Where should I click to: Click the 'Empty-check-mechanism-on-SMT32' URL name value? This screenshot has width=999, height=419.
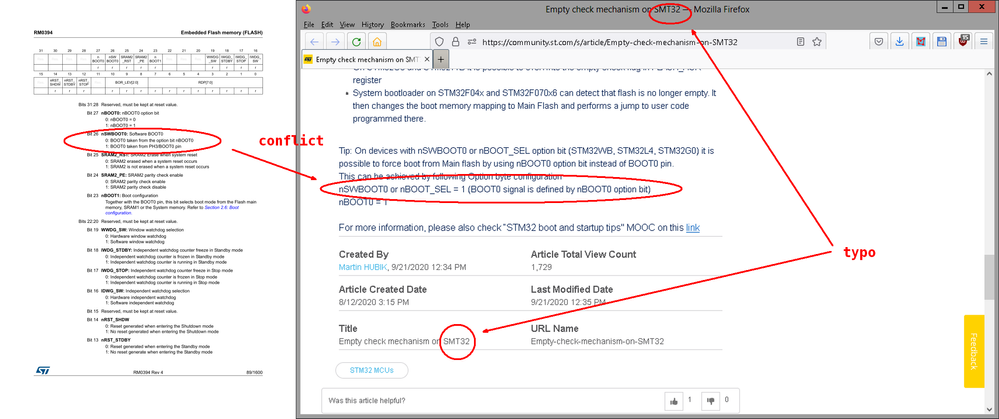click(598, 341)
